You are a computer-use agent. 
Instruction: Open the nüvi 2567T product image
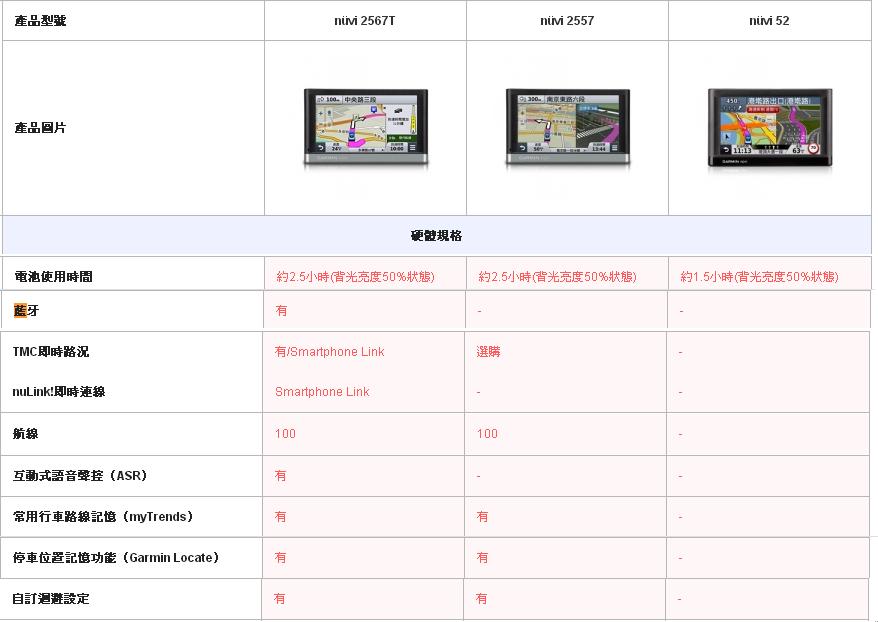coord(366,128)
